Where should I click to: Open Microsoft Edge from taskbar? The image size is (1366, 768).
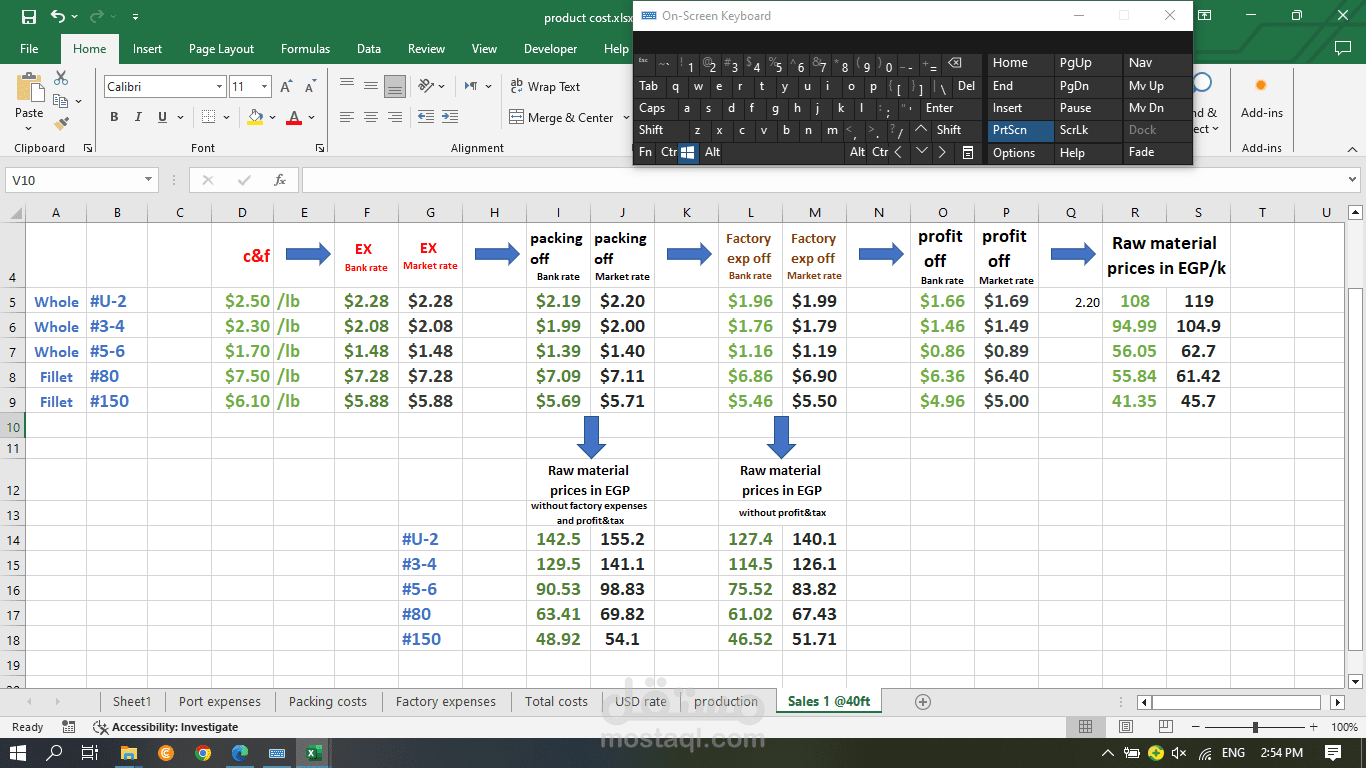click(x=239, y=753)
